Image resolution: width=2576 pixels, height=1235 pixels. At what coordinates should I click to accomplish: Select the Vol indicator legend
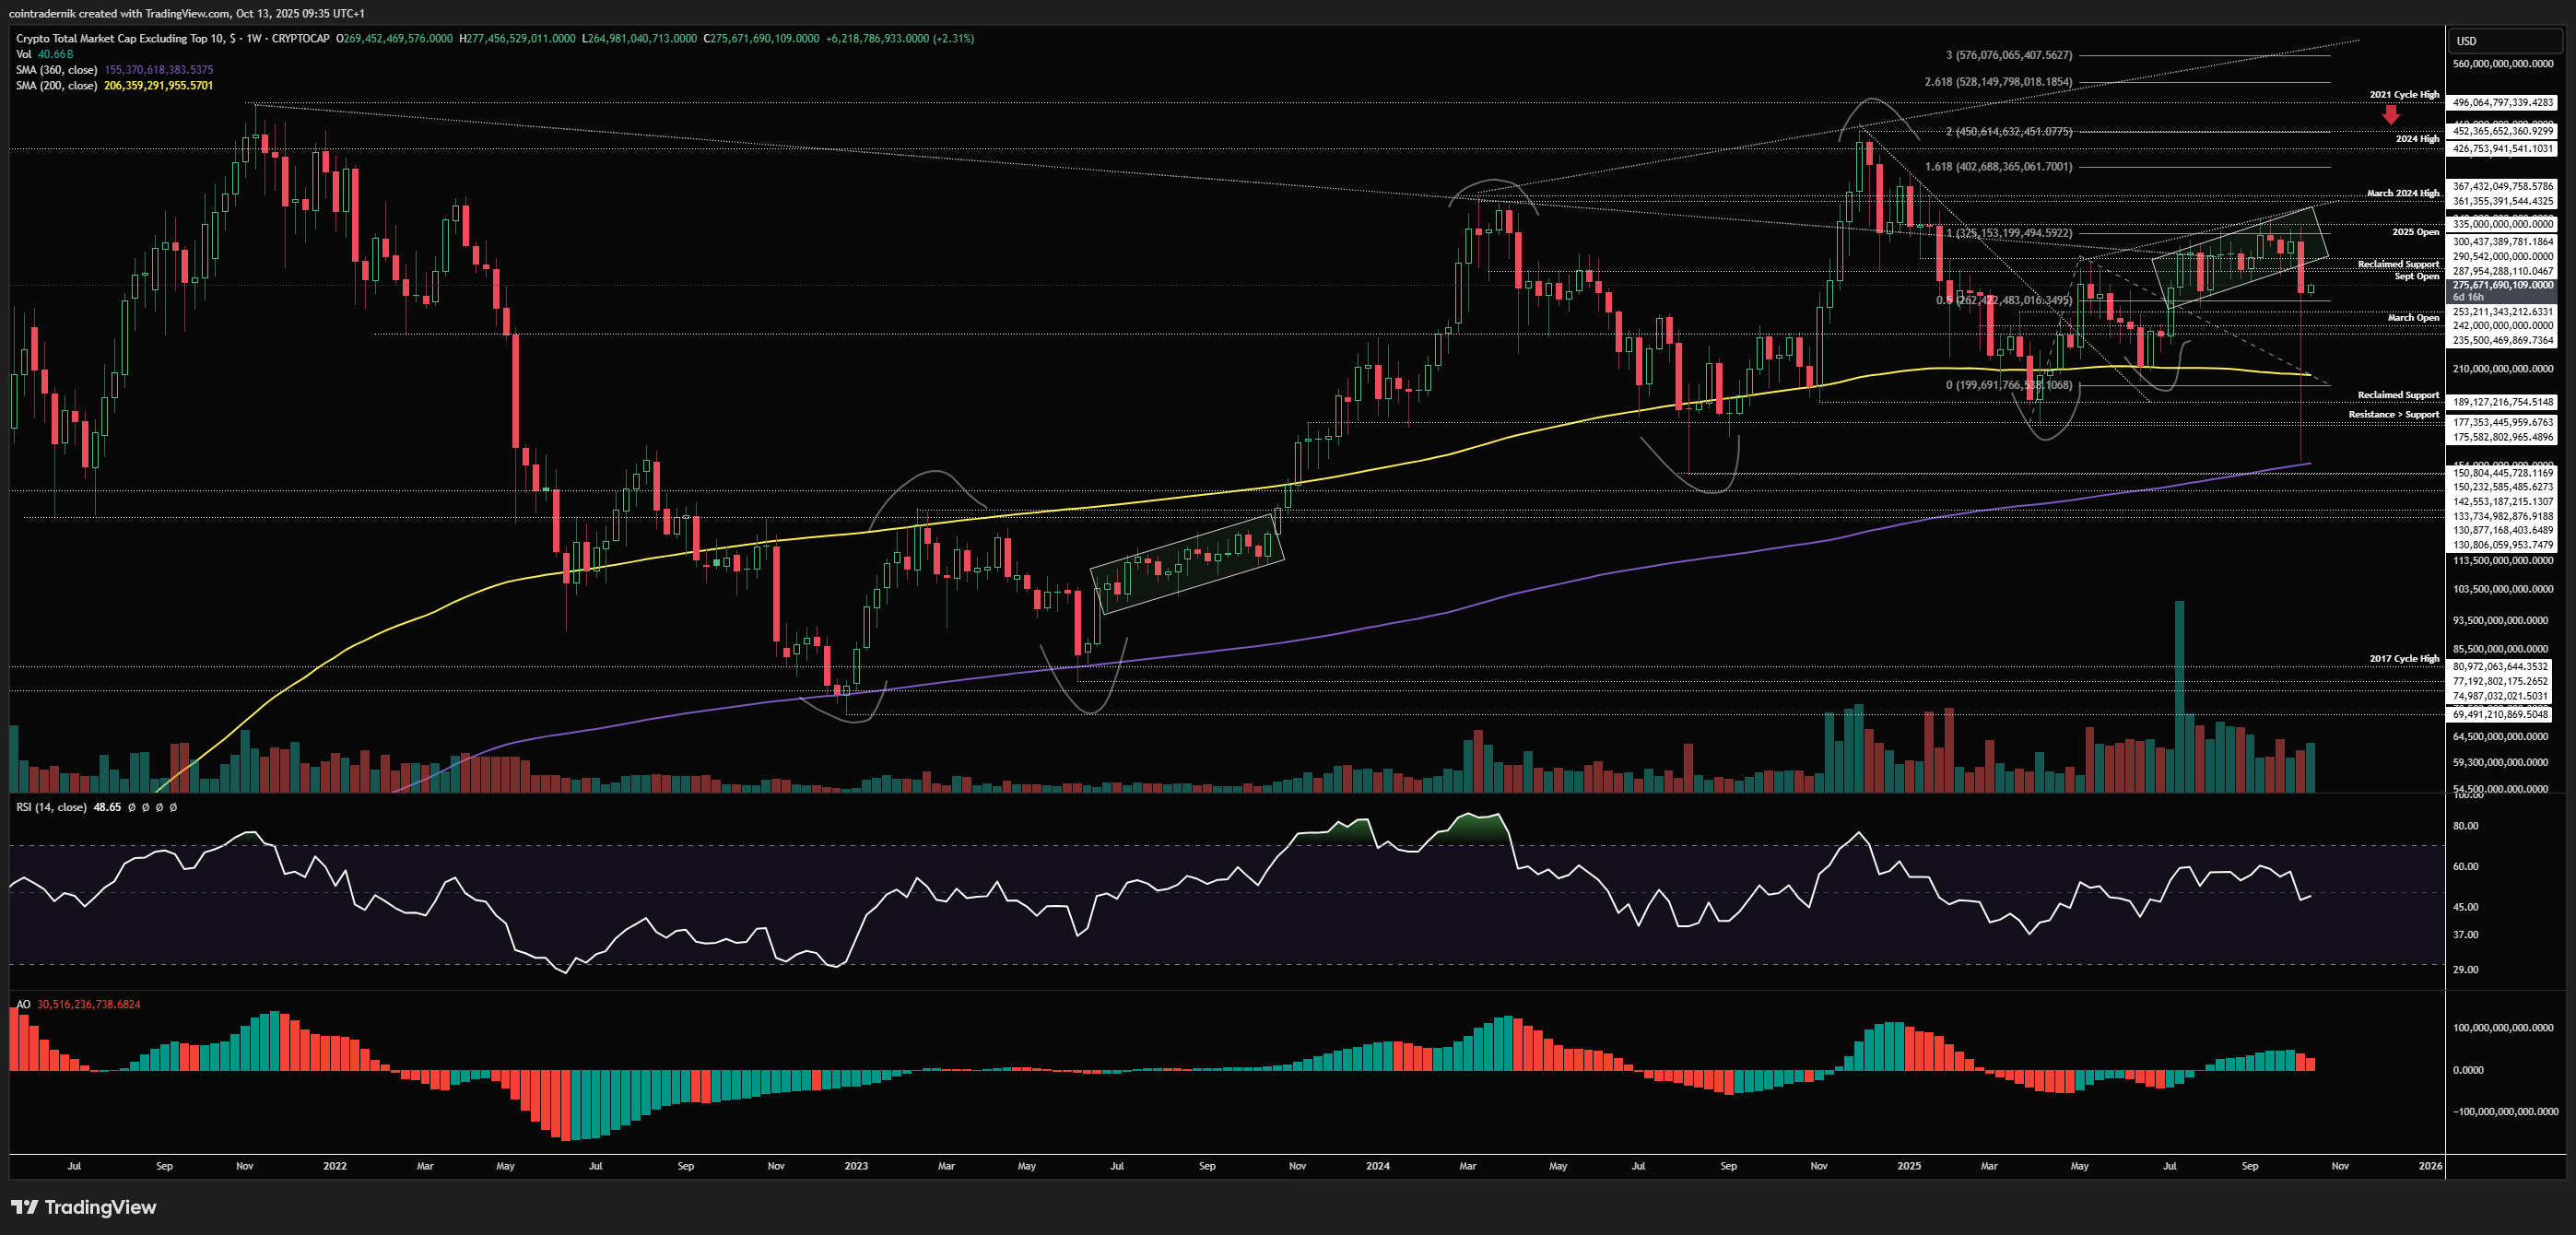coord(24,54)
